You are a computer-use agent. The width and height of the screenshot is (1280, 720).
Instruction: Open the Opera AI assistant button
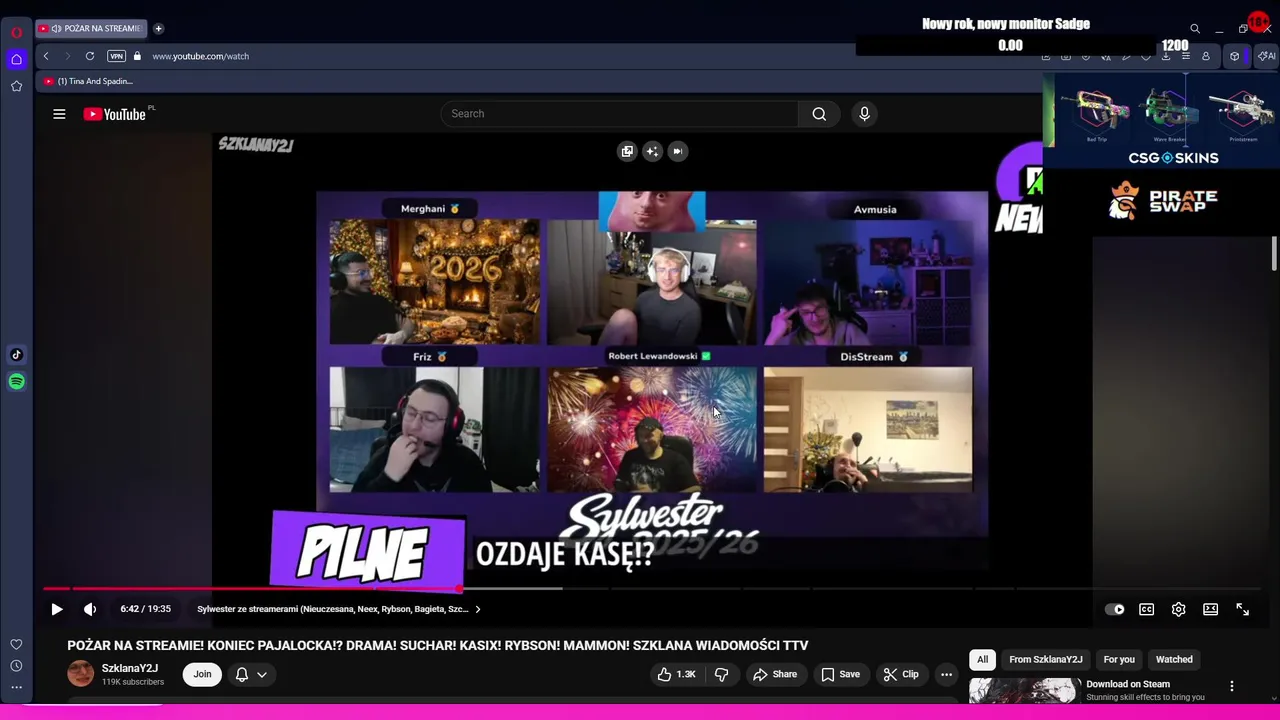(1266, 56)
